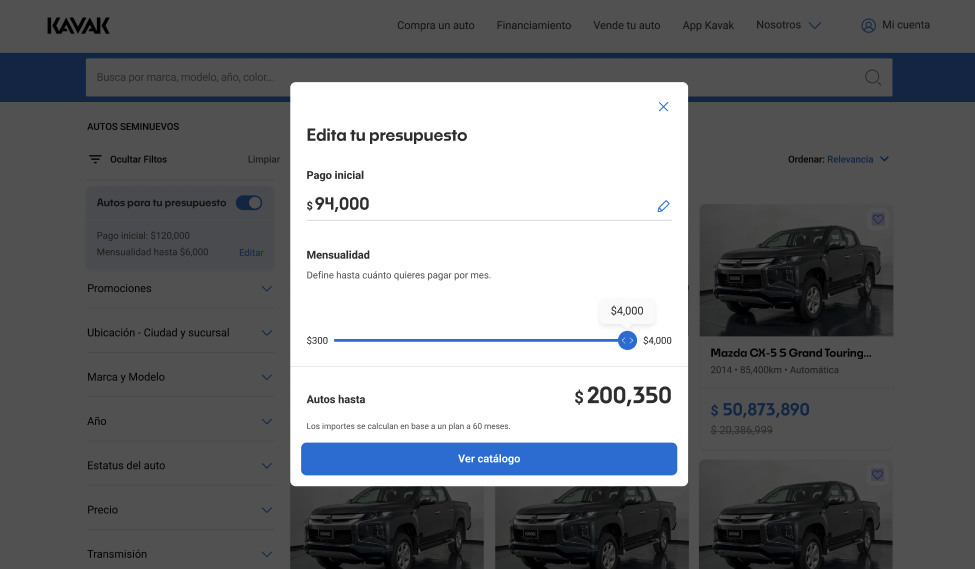Click the Limpiar filters link
Viewport: 975px width, 569px height.
tap(264, 160)
